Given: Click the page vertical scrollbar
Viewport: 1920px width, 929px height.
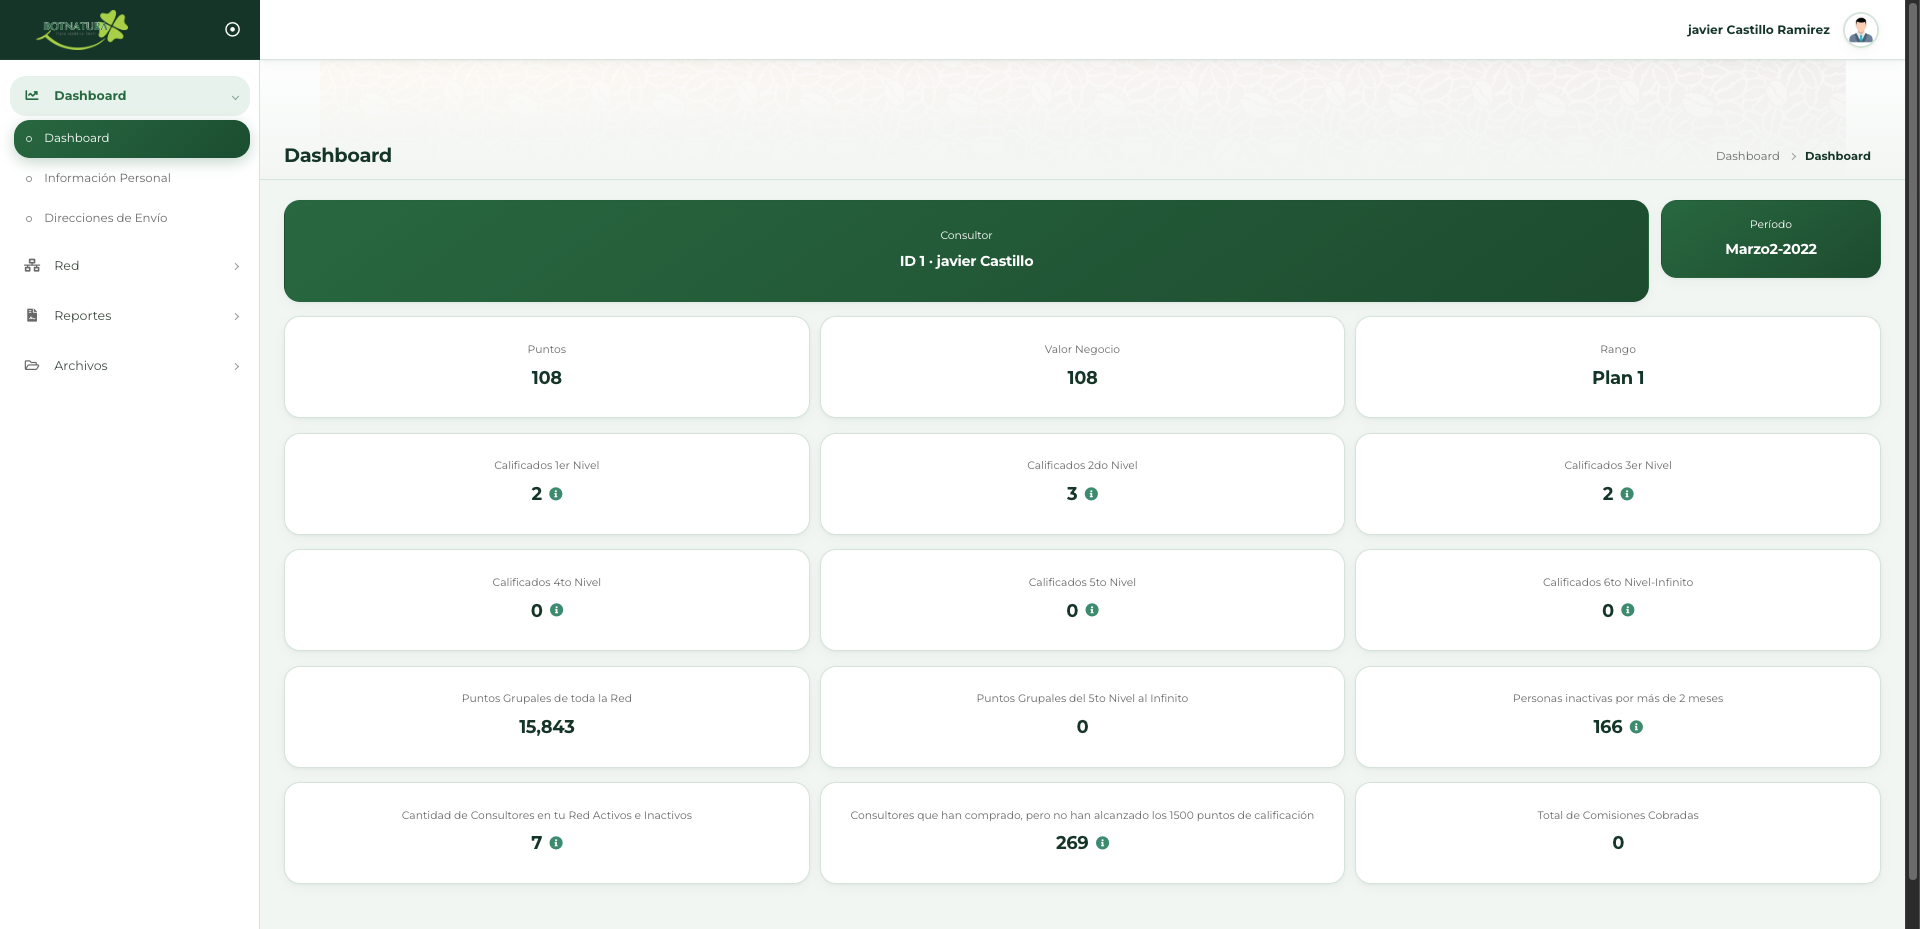Looking at the screenshot, I should pos(1912,440).
